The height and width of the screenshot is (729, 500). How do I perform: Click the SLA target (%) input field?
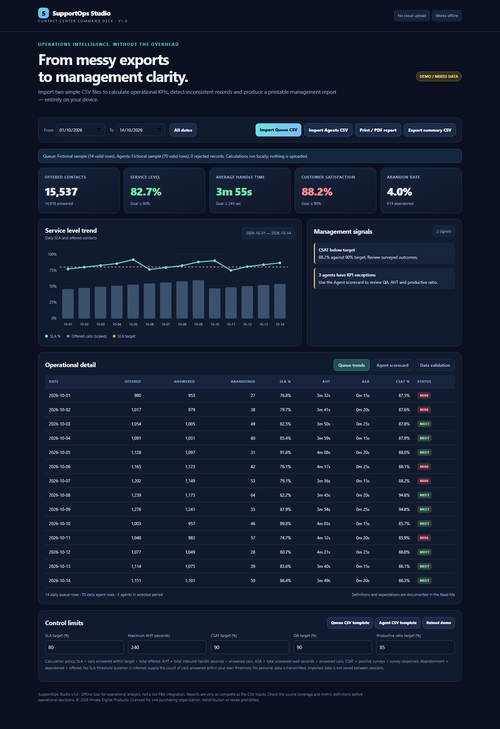point(84,647)
